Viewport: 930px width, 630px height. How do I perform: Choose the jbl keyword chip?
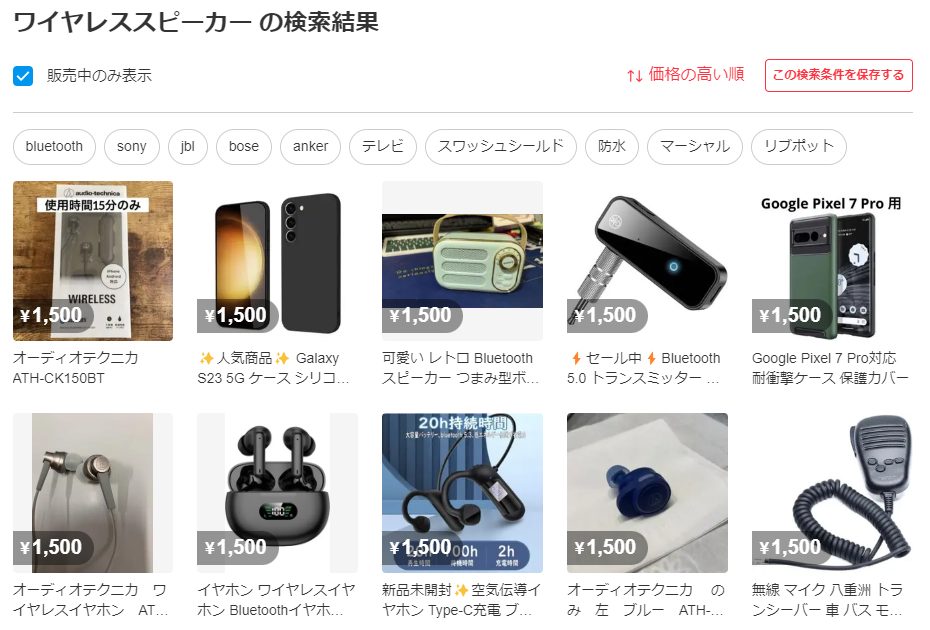click(187, 147)
